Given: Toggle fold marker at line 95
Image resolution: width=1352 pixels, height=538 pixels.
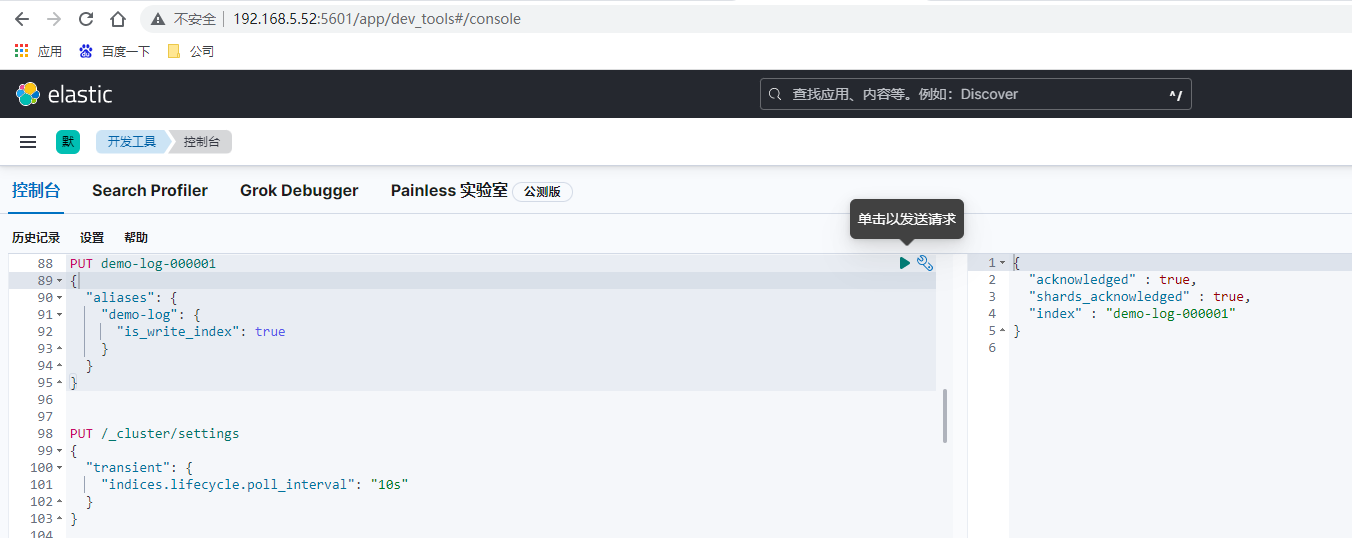Looking at the screenshot, I should point(59,383).
